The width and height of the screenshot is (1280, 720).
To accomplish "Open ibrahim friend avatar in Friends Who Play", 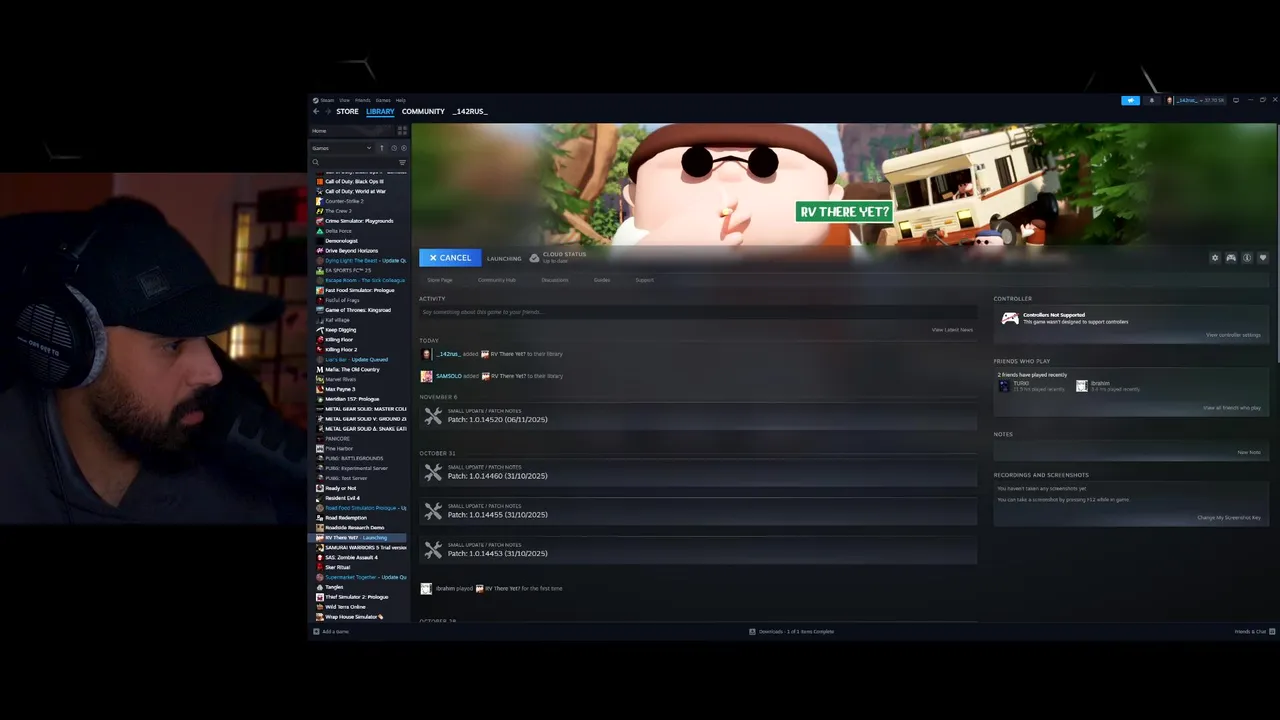I will pos(1081,385).
